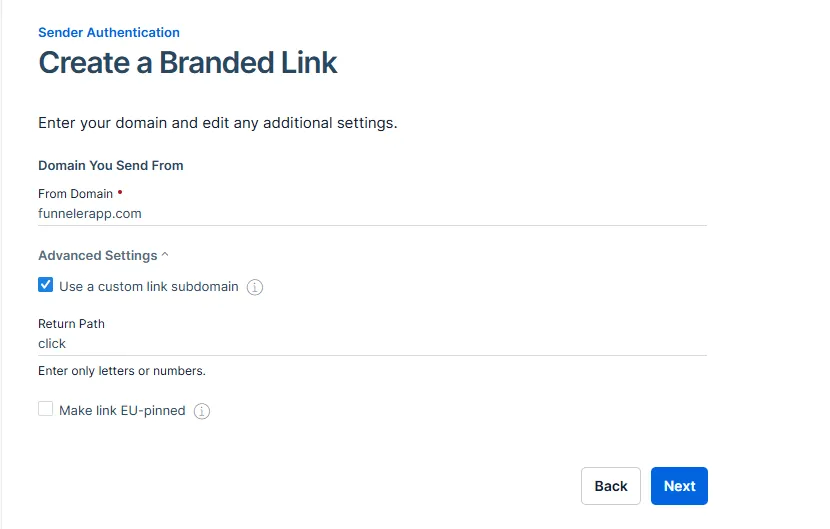Image resolution: width=830 pixels, height=529 pixels.
Task: Click the 'Return Path' field label
Action: 71,324
